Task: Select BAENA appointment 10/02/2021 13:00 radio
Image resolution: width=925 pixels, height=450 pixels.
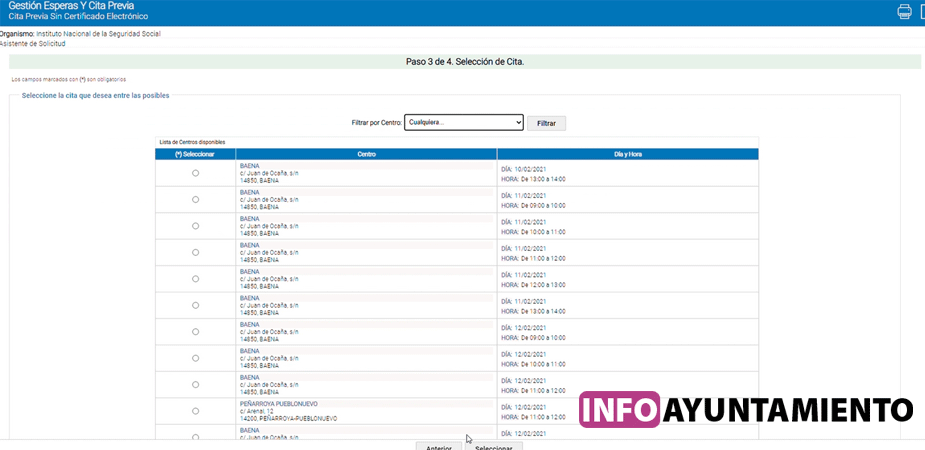Action: pyautogui.click(x=195, y=173)
